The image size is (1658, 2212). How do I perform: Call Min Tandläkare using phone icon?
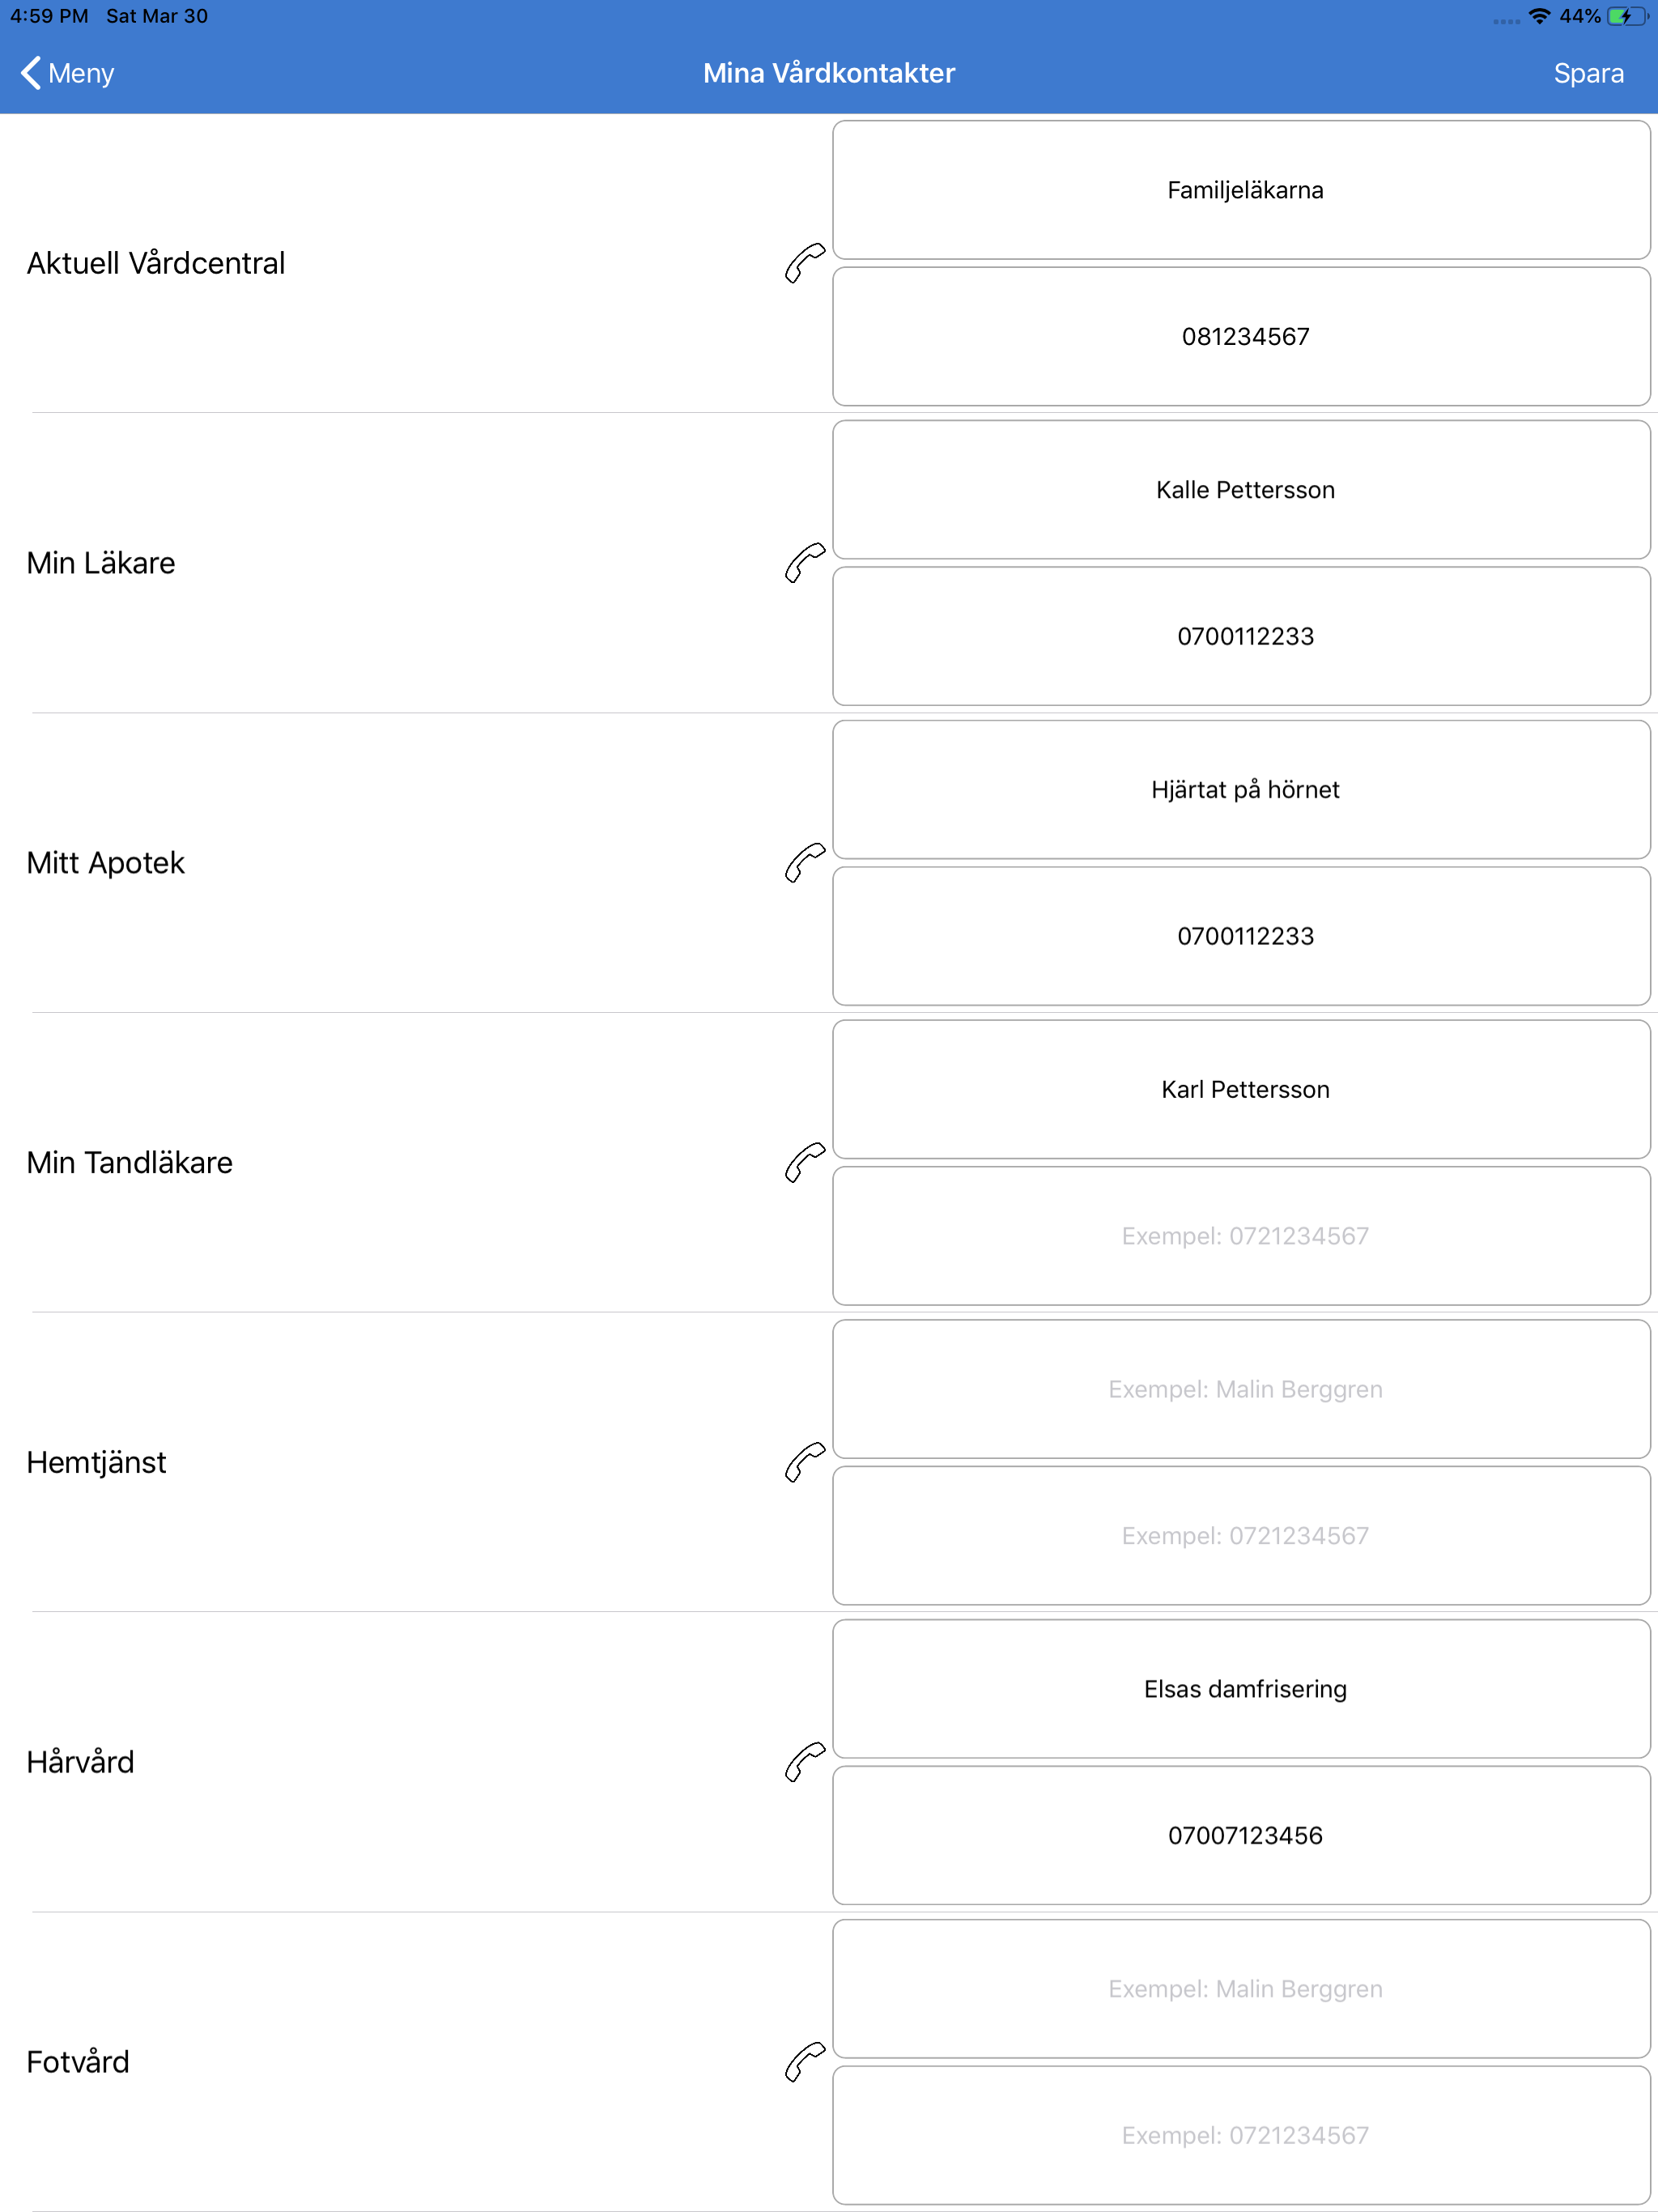(x=805, y=1162)
